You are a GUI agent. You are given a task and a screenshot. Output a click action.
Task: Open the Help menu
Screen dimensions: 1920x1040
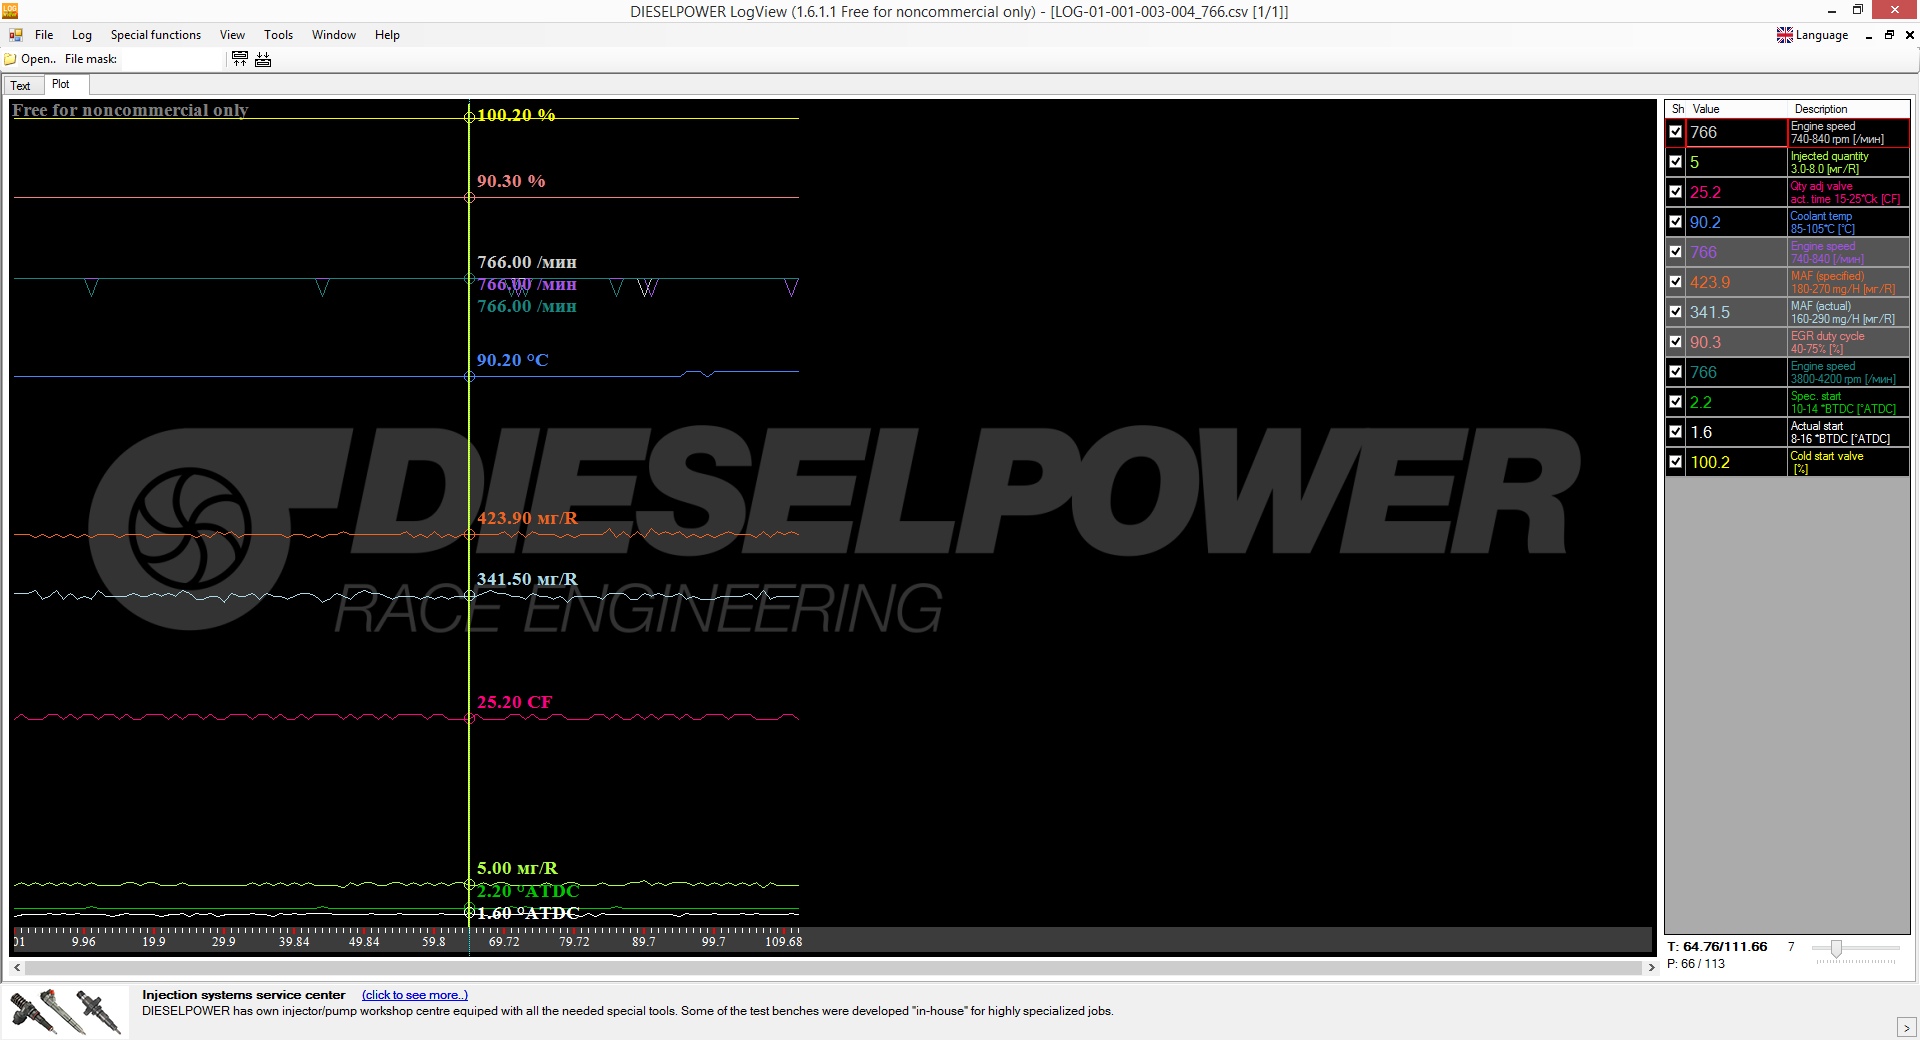tap(388, 35)
